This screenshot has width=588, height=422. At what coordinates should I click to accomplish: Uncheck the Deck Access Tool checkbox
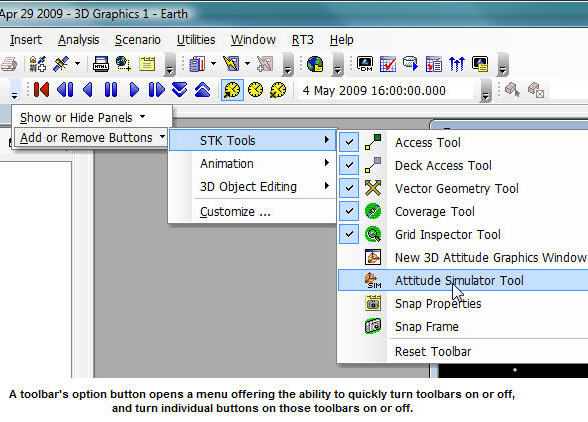pyautogui.click(x=349, y=165)
